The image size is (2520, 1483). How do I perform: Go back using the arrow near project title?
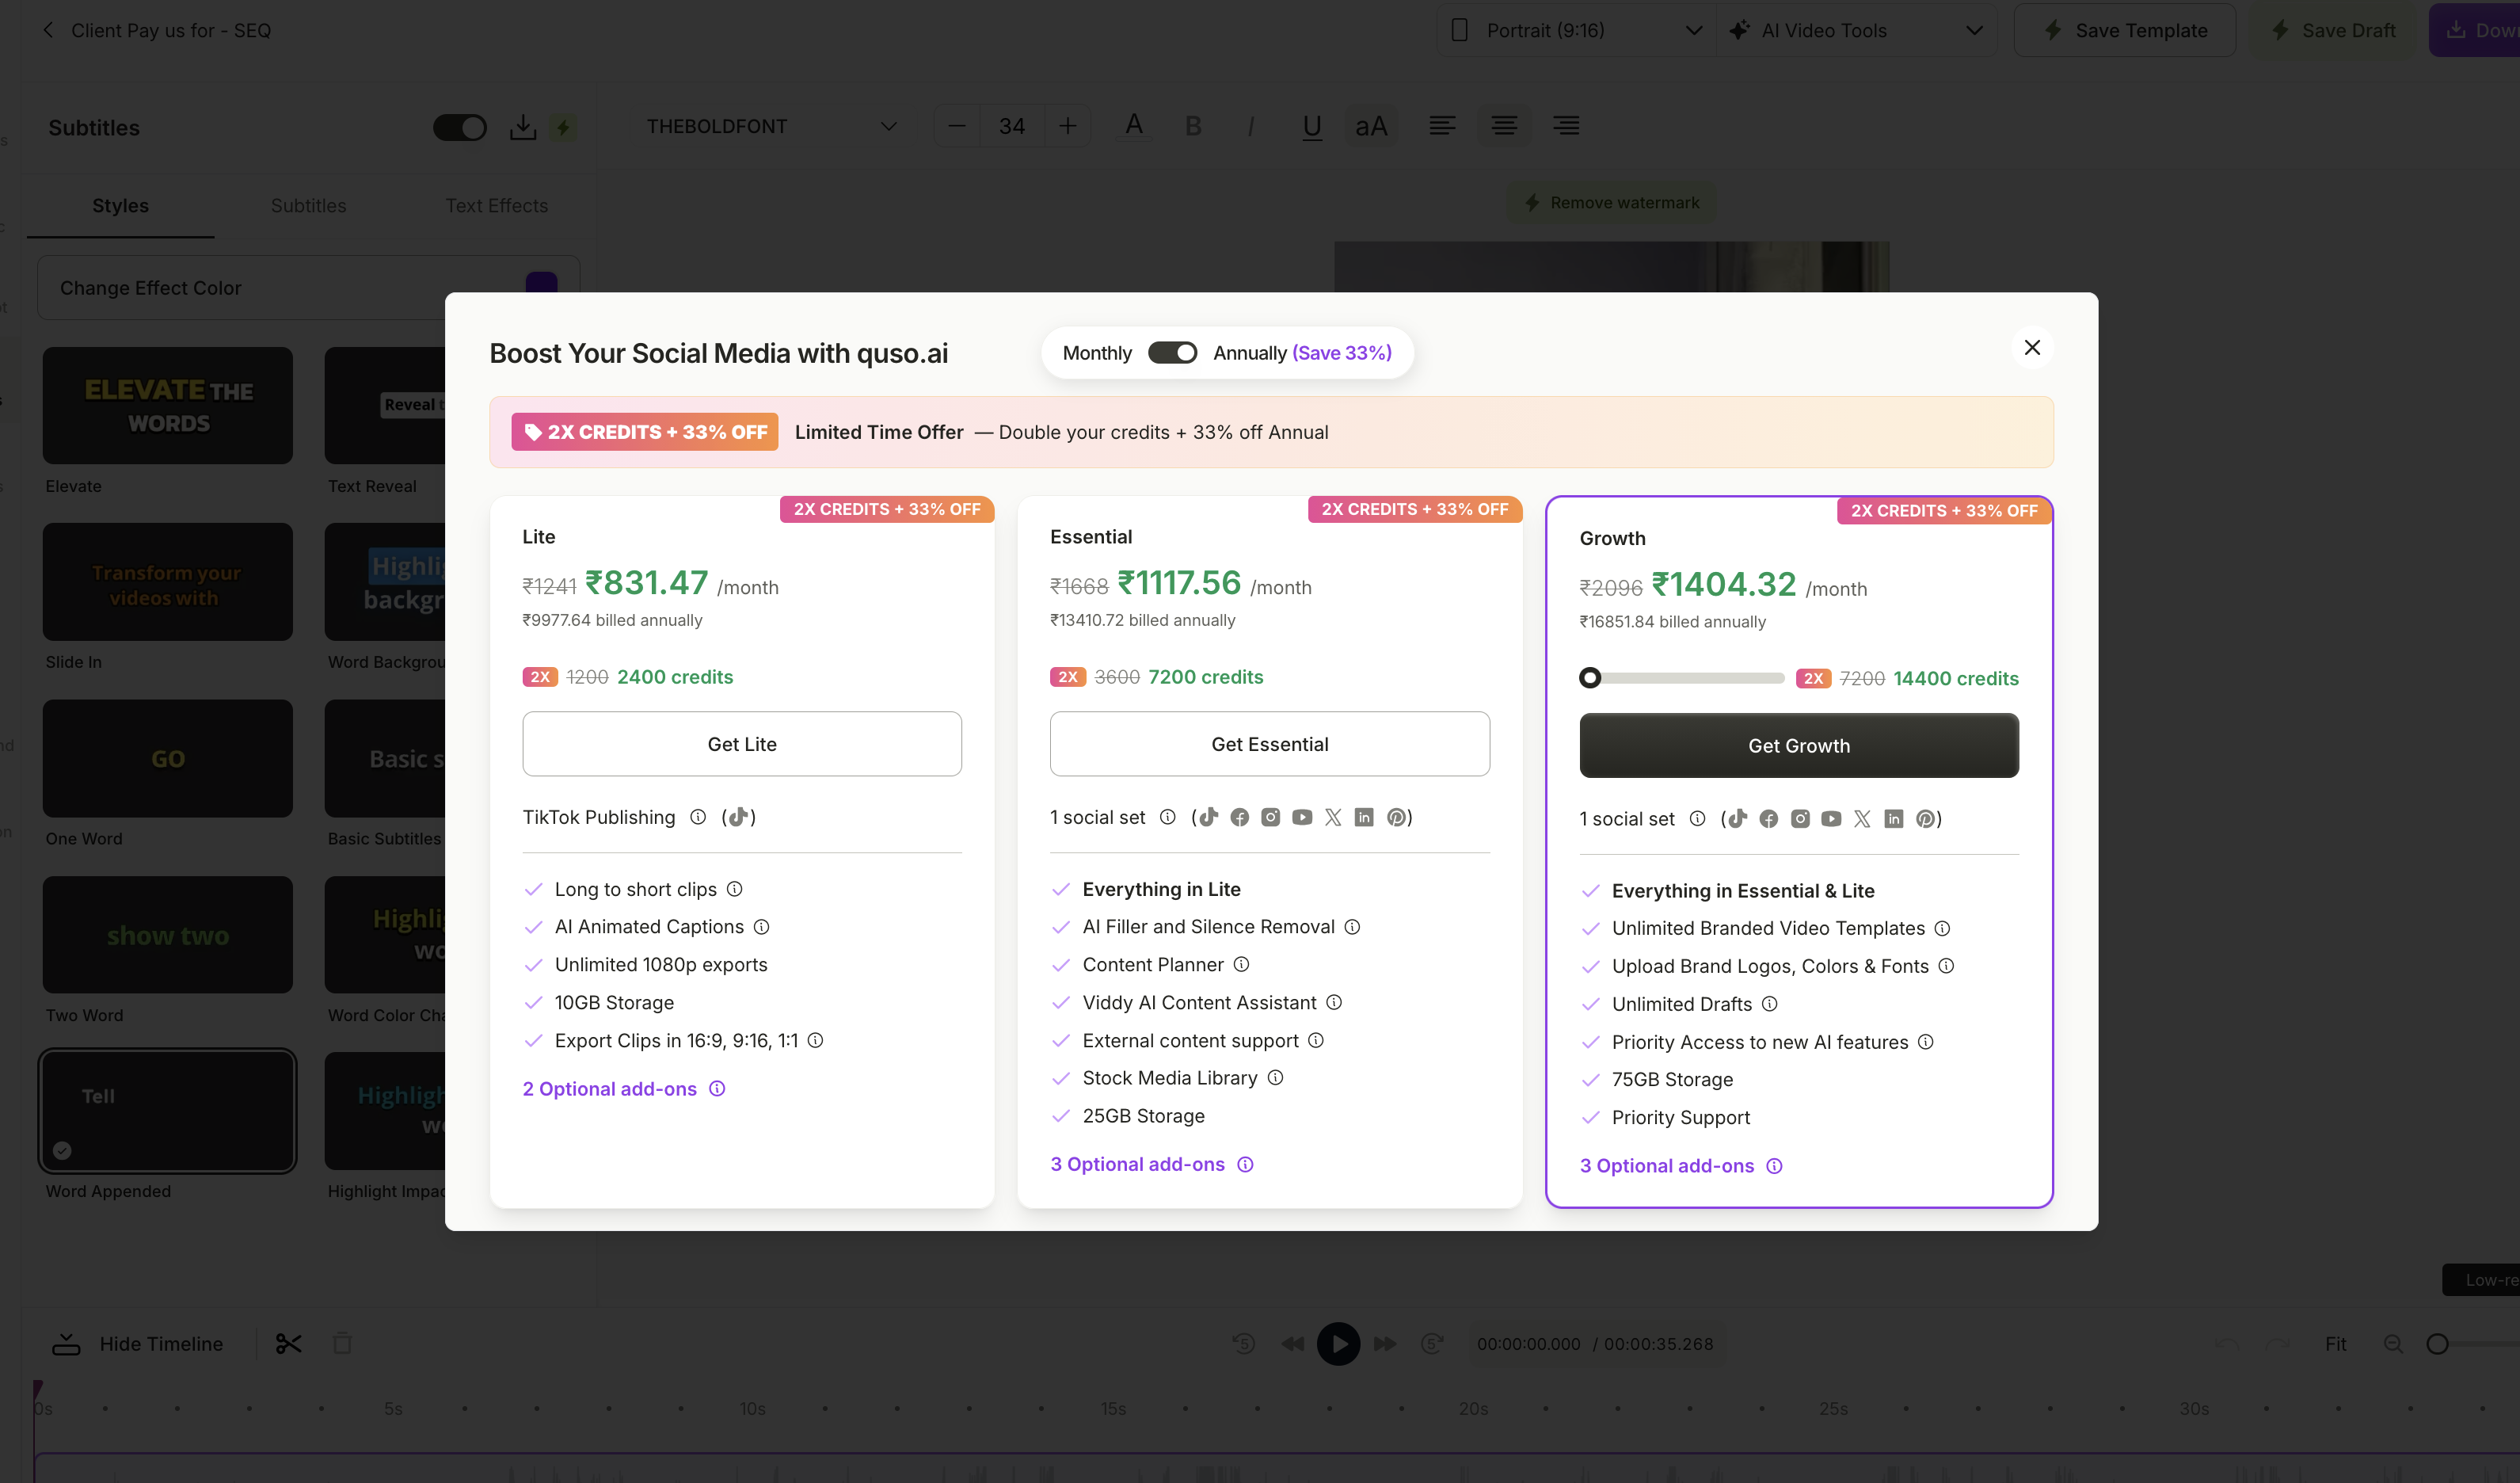coord(49,30)
